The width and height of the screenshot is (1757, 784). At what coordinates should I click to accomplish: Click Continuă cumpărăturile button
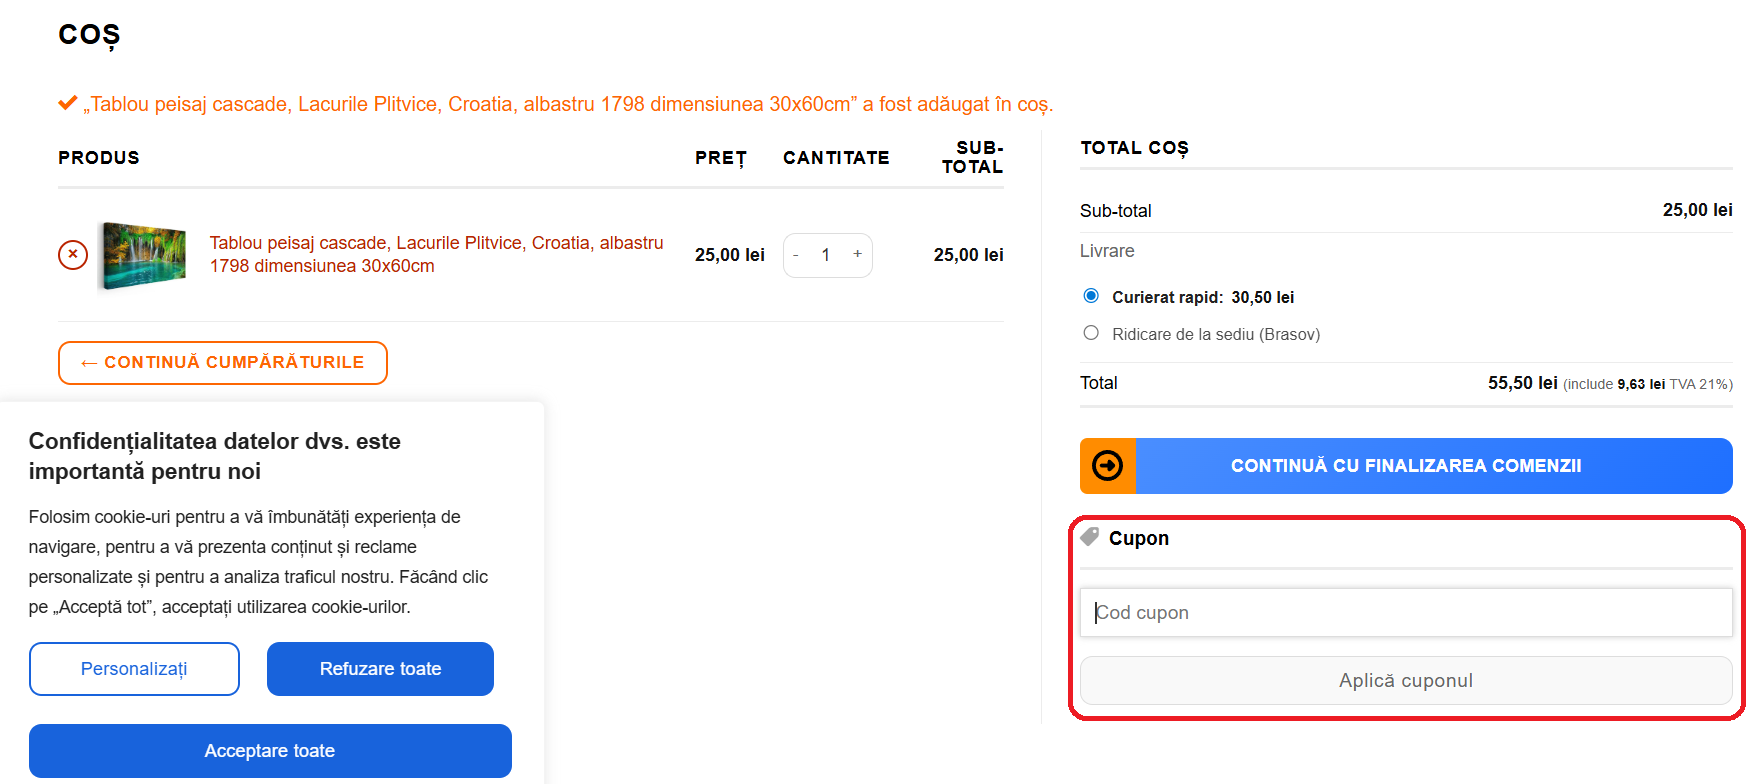pyautogui.click(x=223, y=363)
